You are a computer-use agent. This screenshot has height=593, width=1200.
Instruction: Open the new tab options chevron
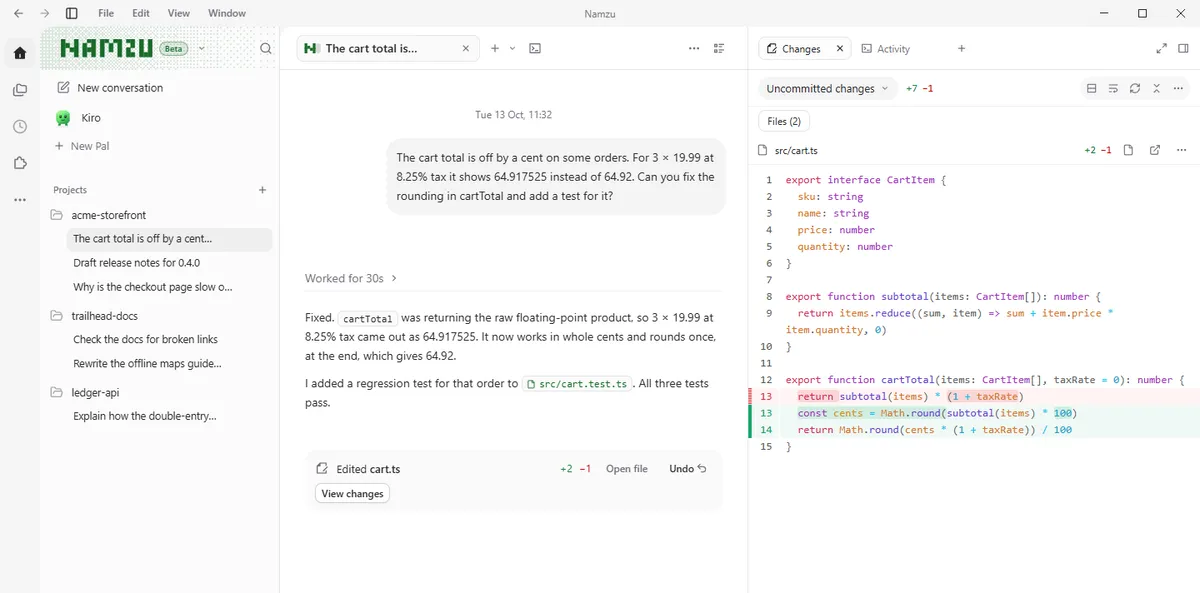(x=513, y=48)
